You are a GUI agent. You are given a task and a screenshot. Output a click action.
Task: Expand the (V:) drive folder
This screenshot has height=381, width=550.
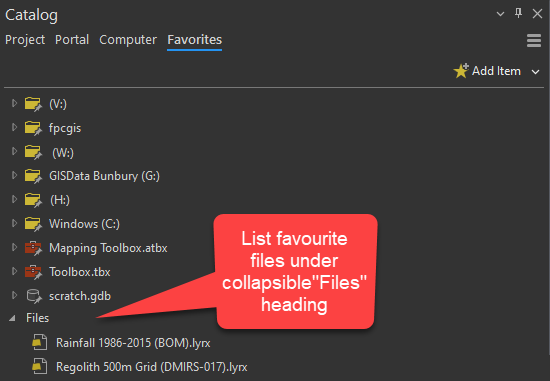click(x=14, y=103)
